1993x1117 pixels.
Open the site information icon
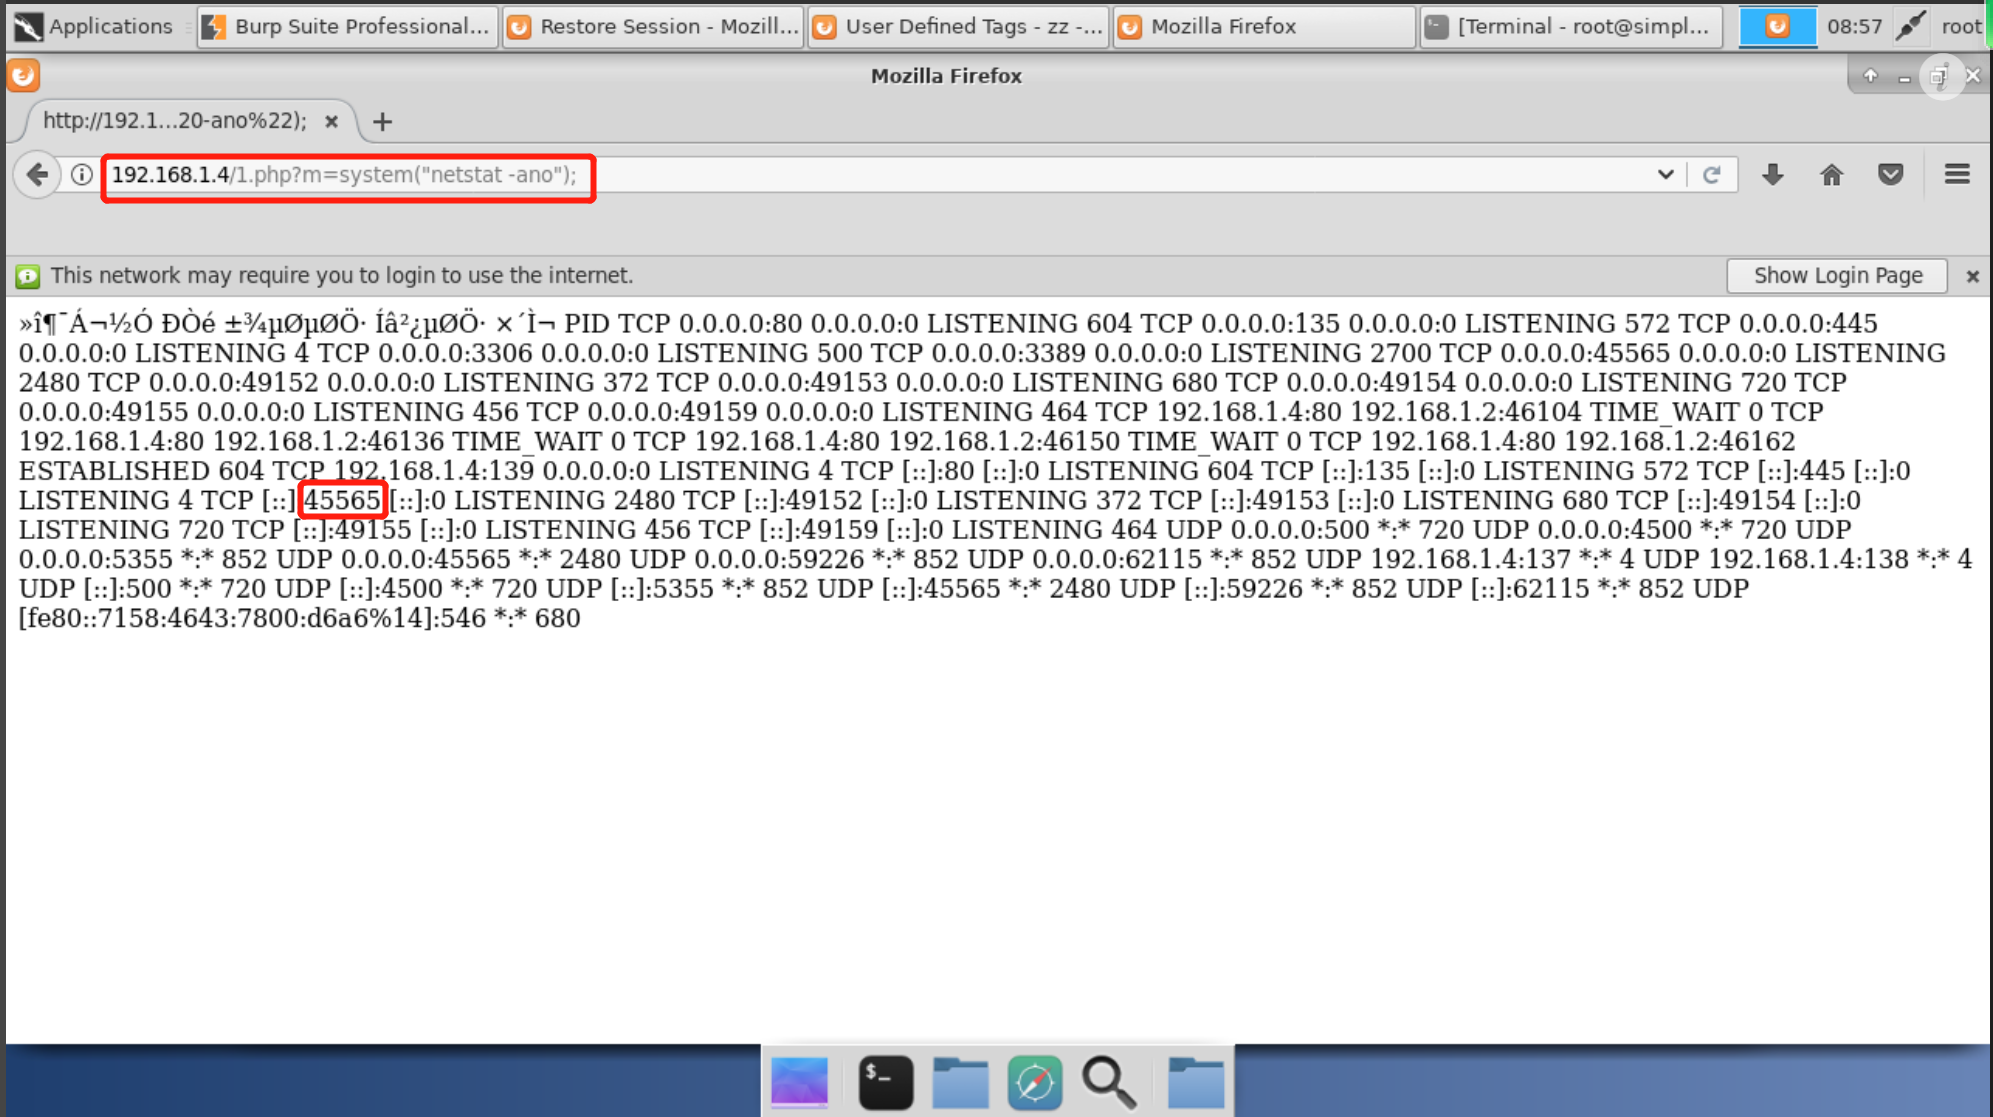(82, 175)
